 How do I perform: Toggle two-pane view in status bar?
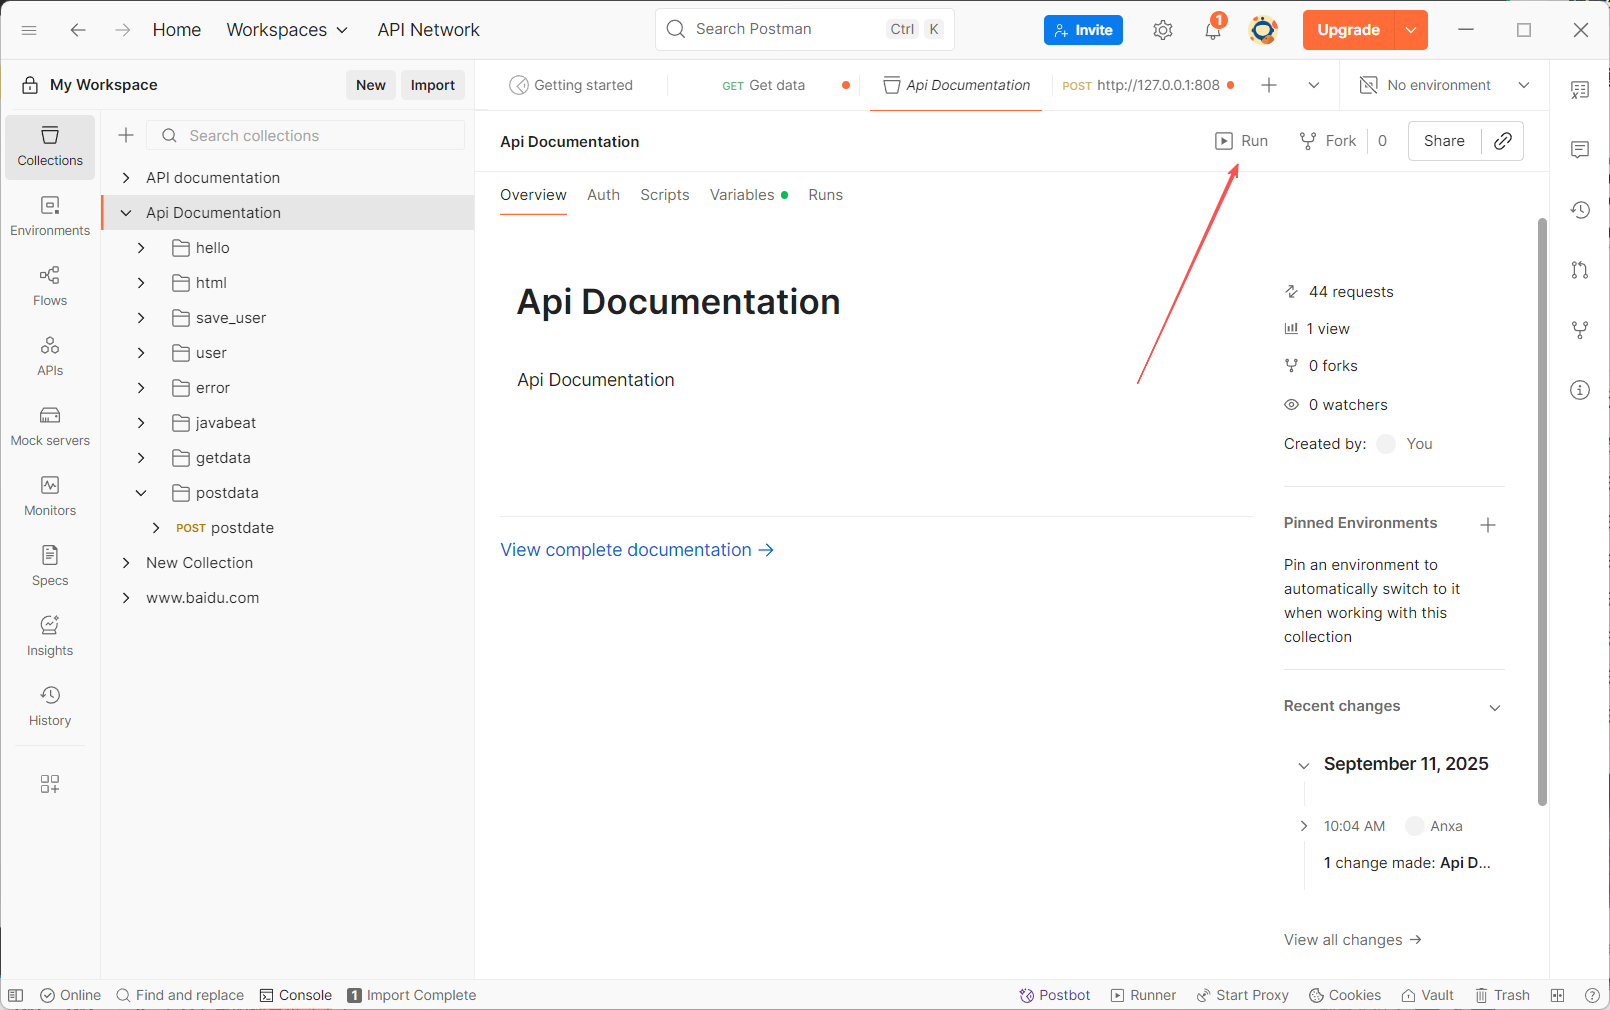1557,995
